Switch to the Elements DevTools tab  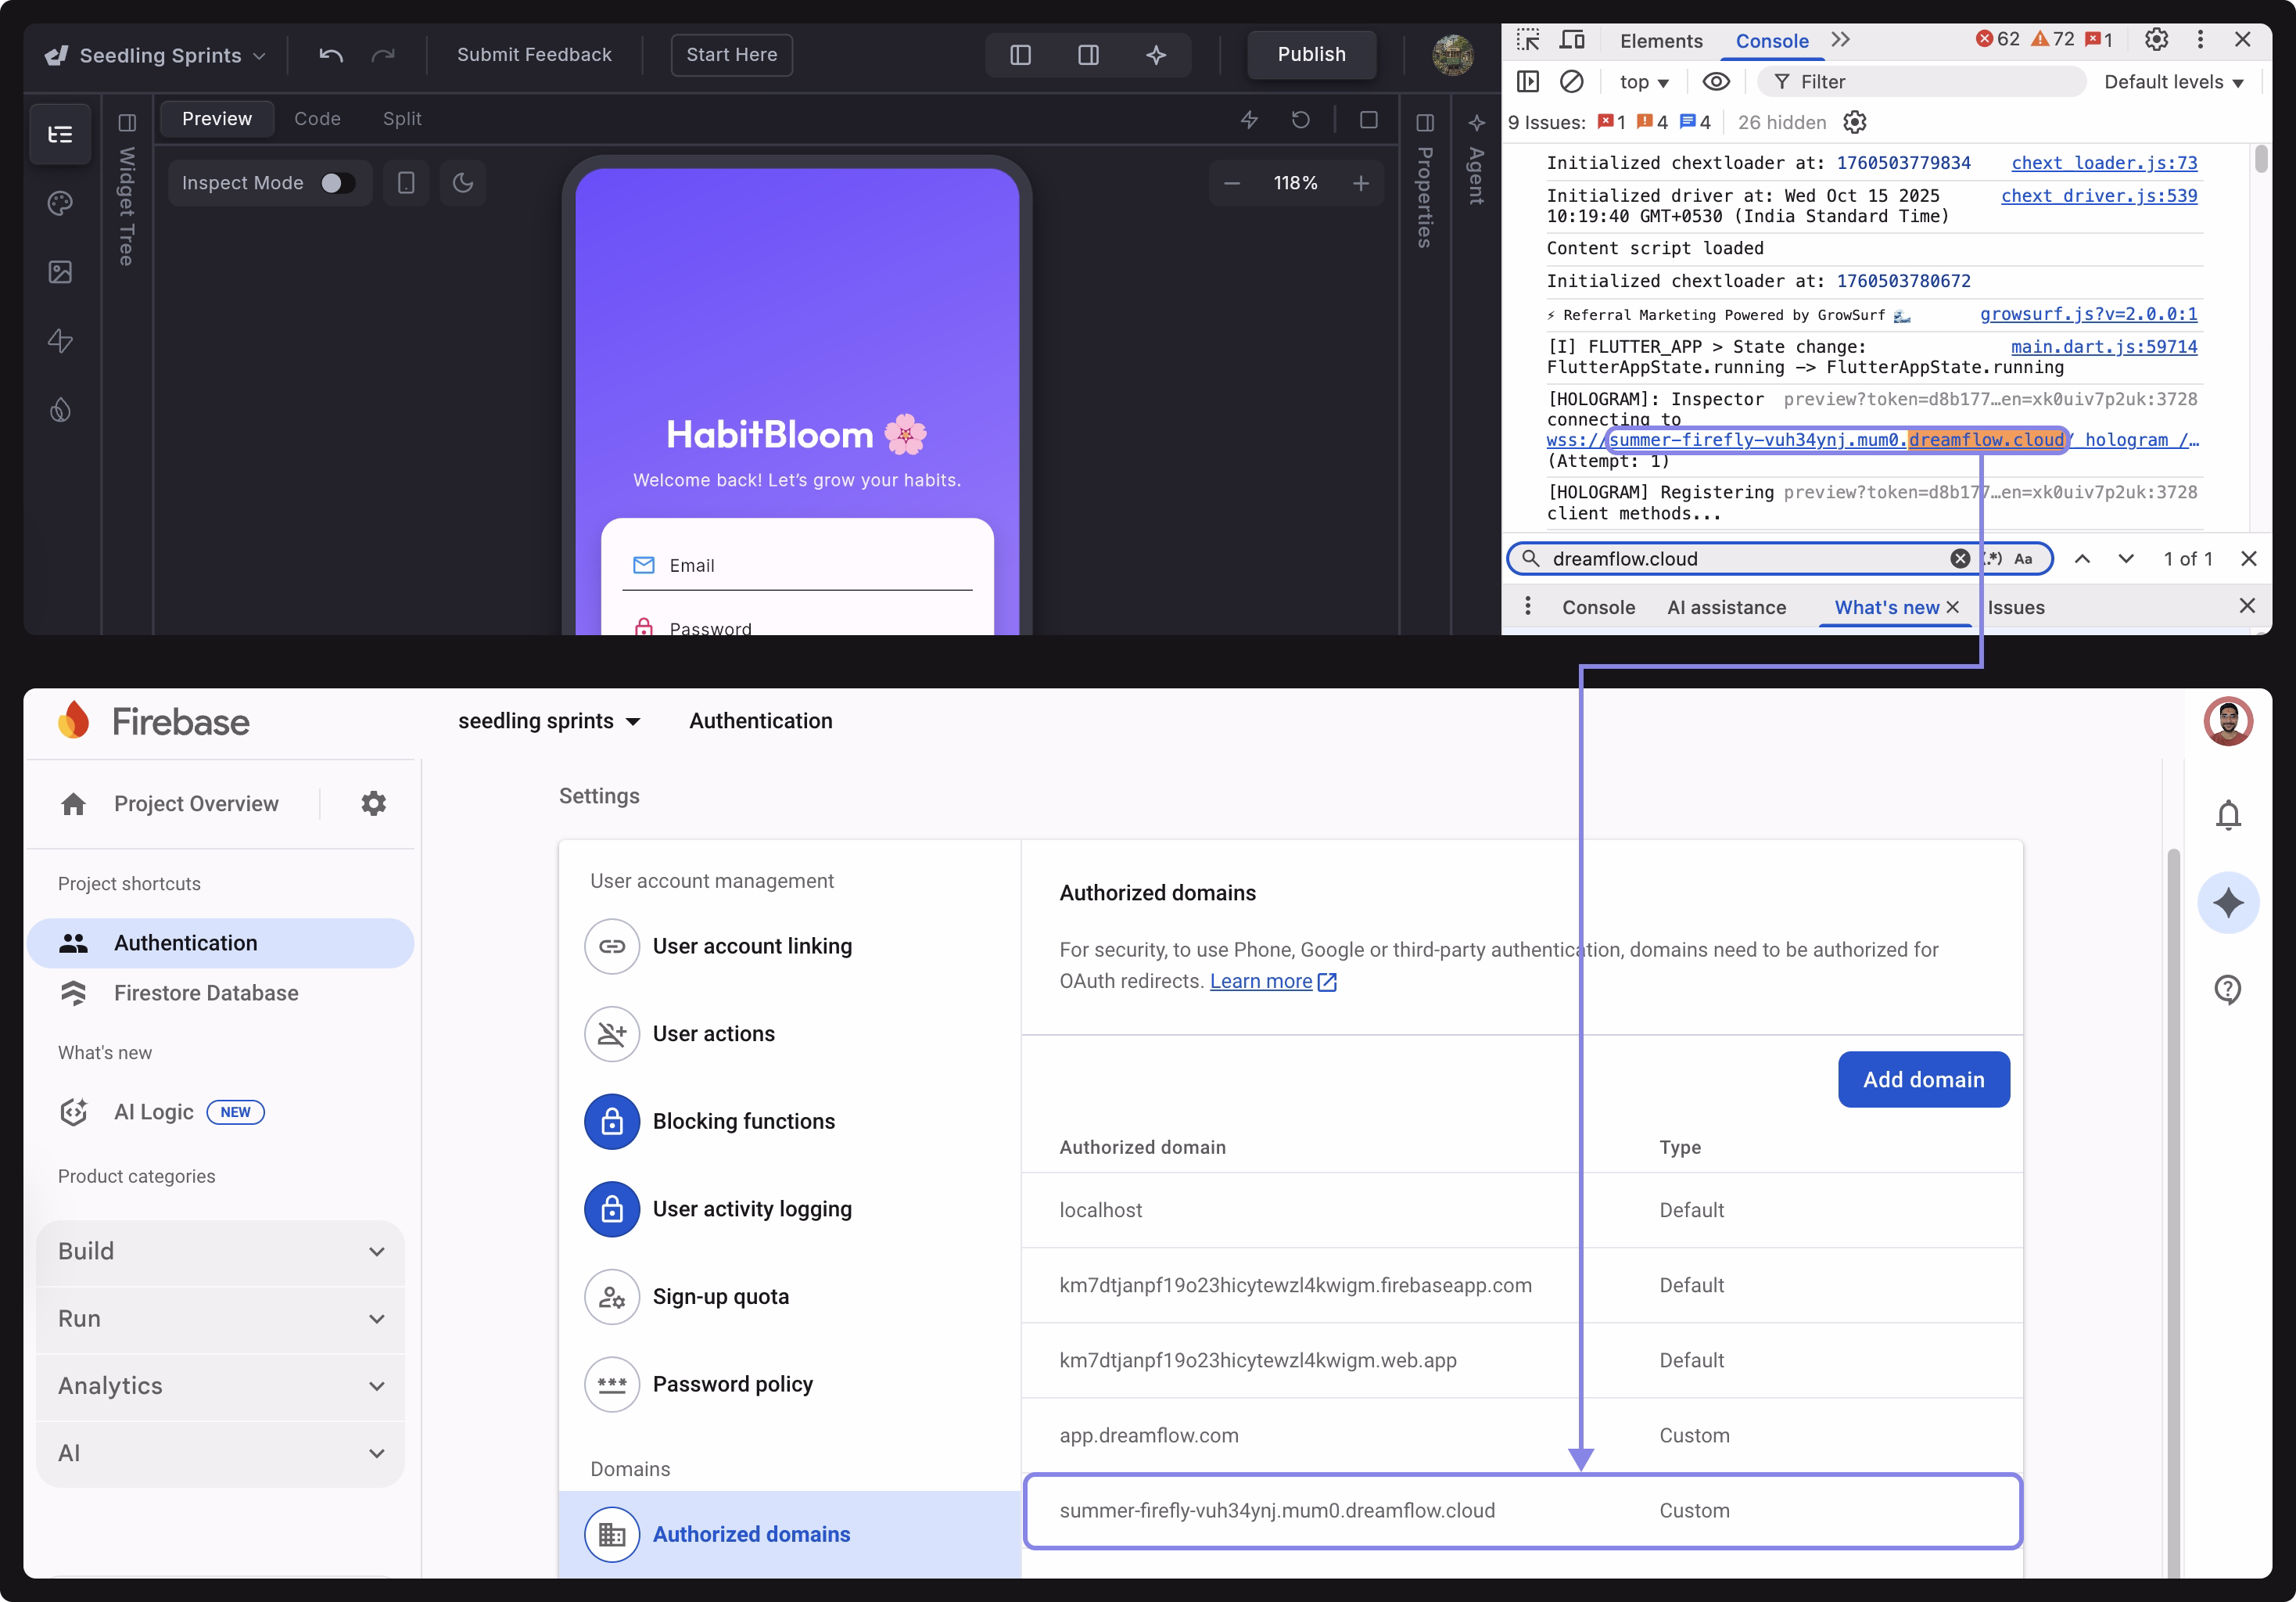point(1660,41)
